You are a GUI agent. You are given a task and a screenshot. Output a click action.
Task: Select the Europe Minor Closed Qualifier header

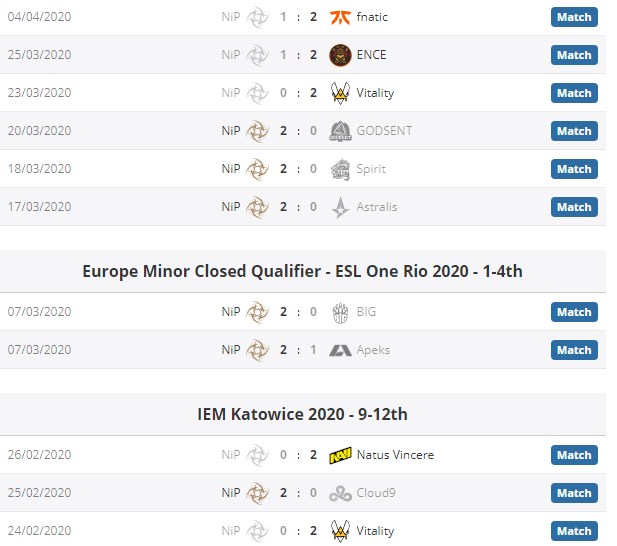(302, 271)
